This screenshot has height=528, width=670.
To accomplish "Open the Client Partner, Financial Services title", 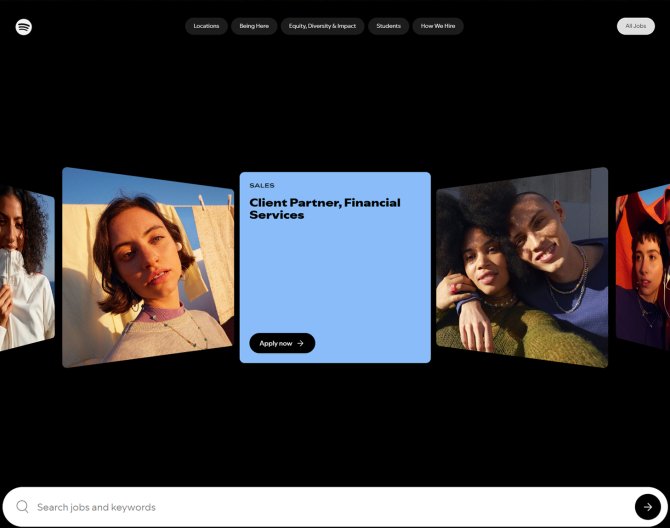I will (324, 208).
